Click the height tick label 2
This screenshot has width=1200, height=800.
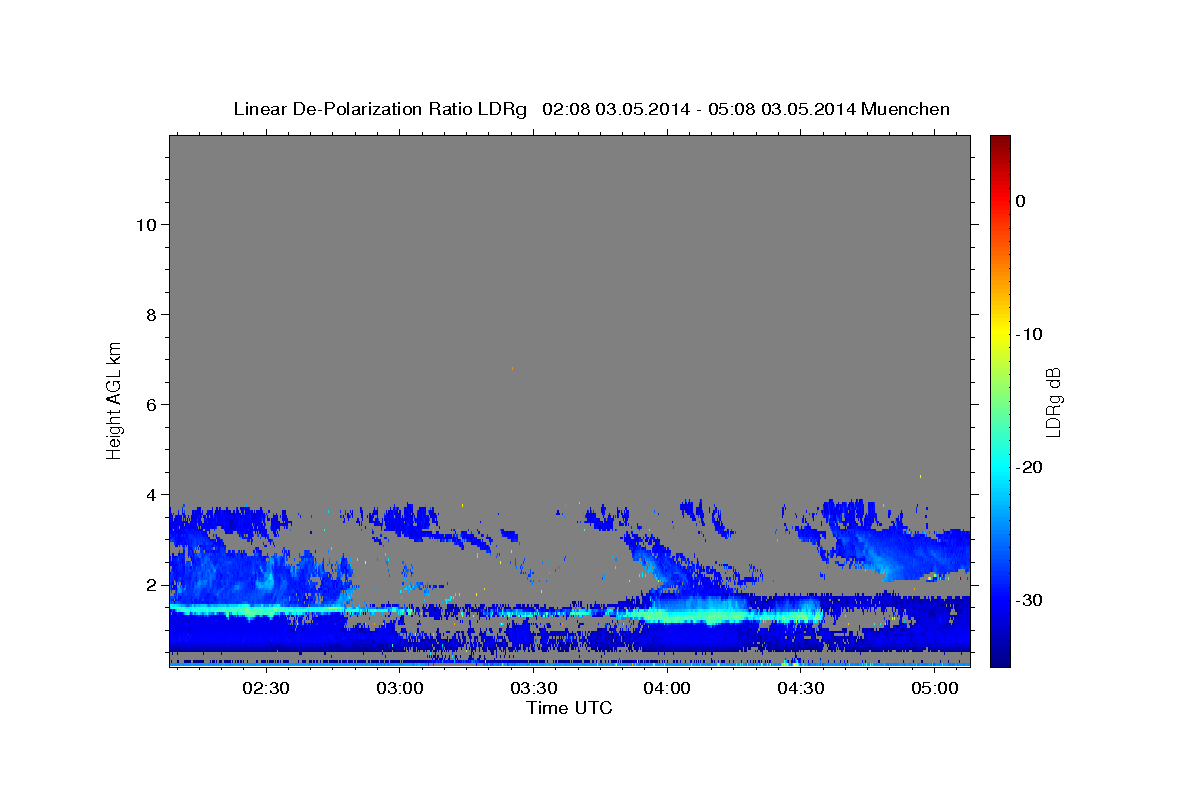[152, 585]
